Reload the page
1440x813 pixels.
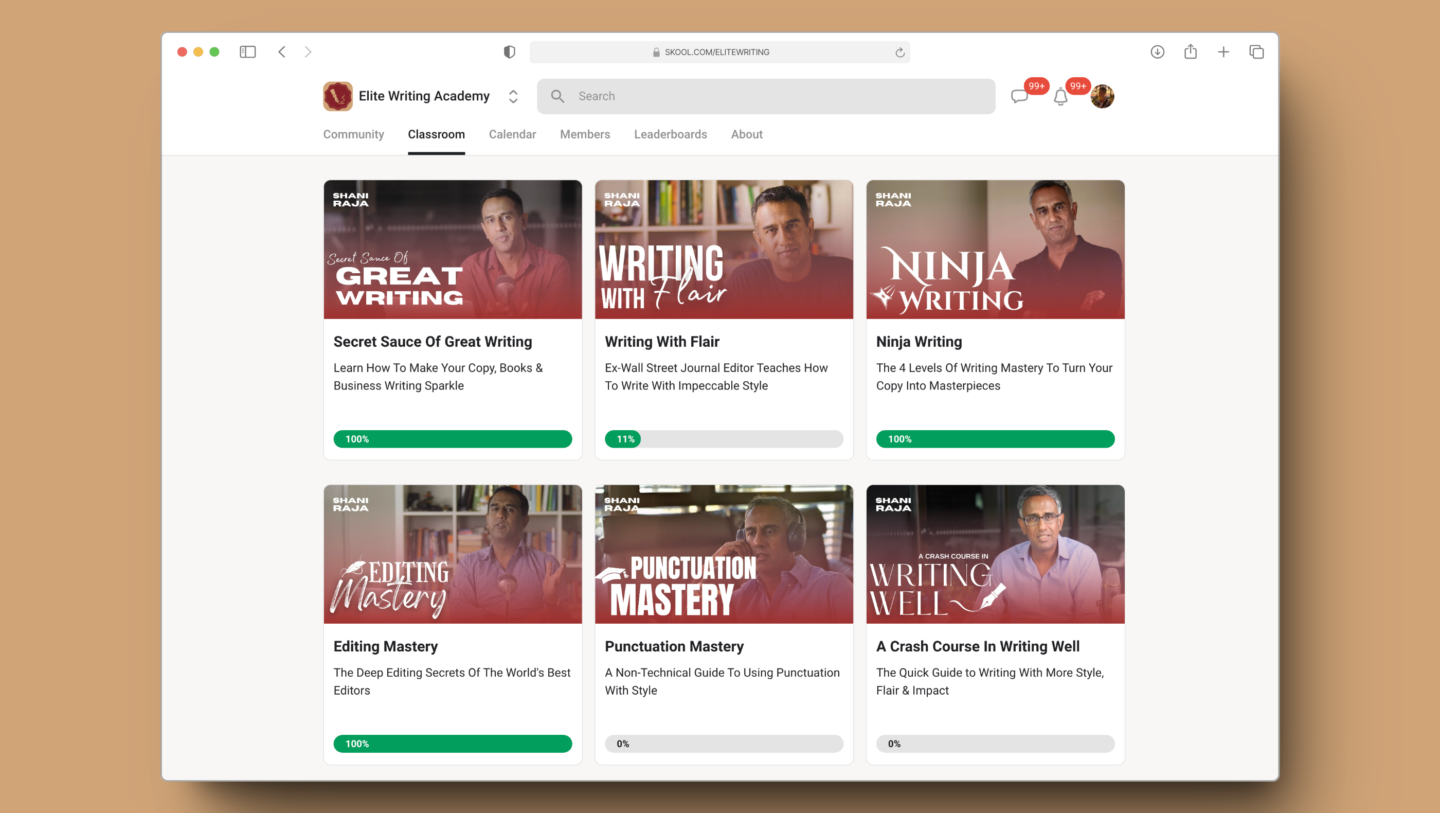tap(898, 52)
